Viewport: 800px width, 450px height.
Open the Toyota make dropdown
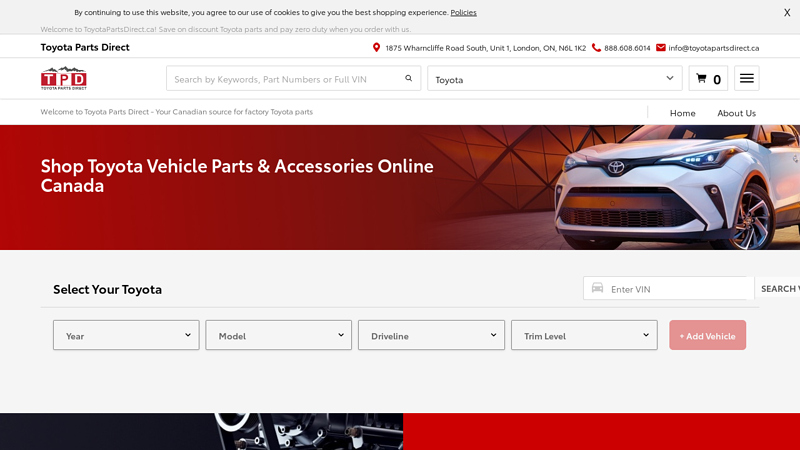click(x=555, y=79)
